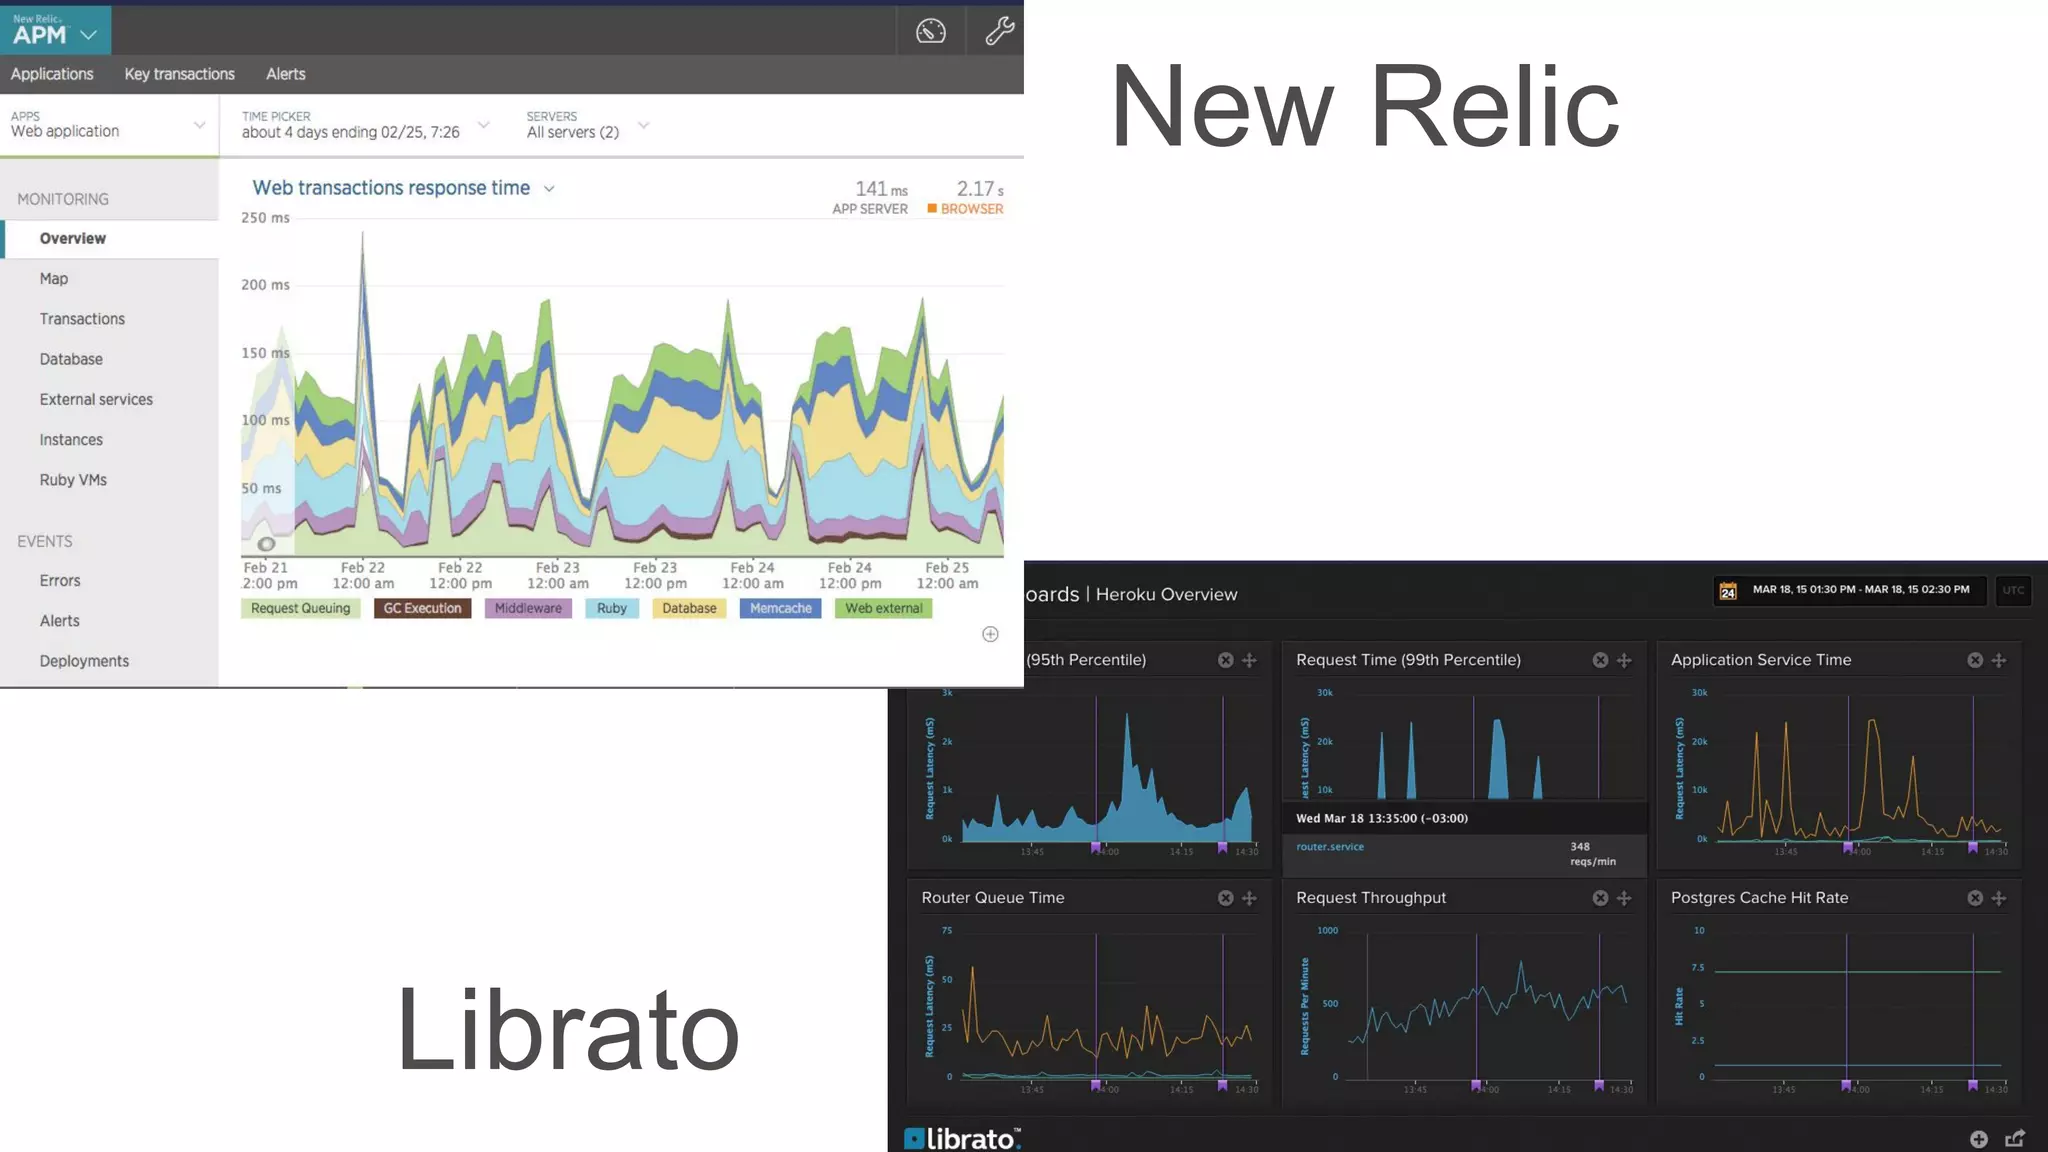Viewport: 2048px width, 1152px height.
Task: Go to Key transactions
Action: coord(179,74)
